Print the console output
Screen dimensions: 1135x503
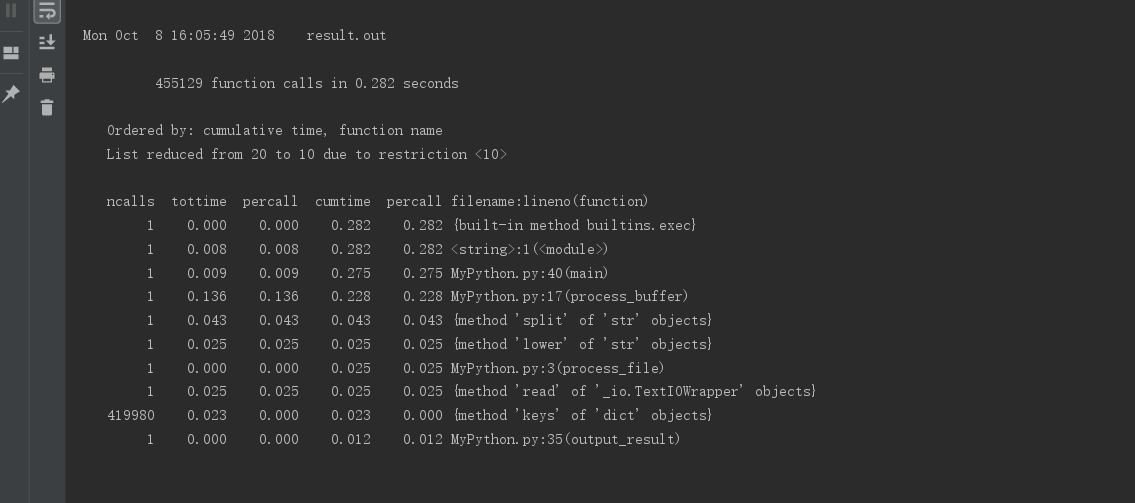47,75
